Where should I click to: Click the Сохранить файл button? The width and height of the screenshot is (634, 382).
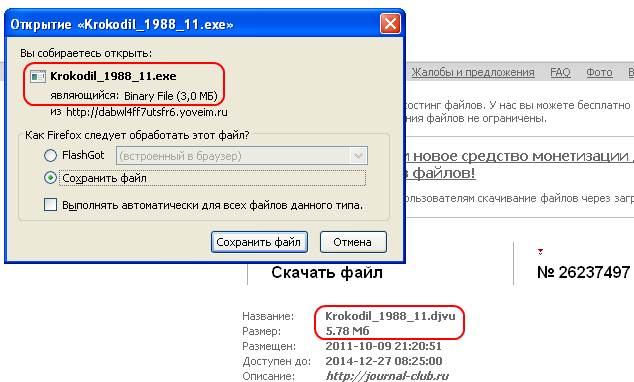click(259, 242)
